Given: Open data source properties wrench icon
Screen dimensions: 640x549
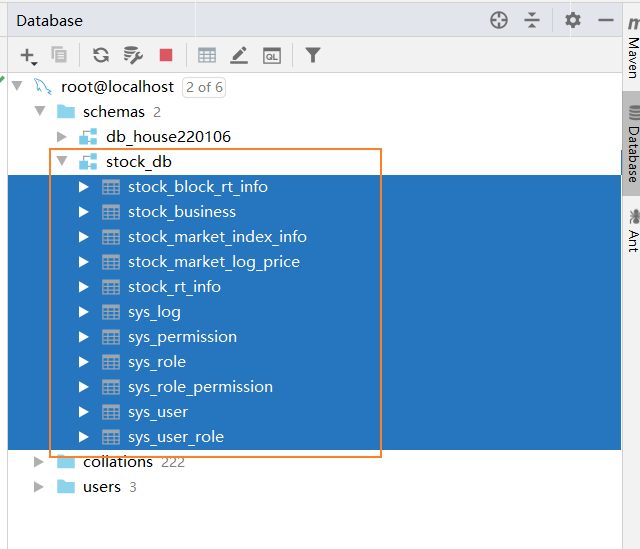Looking at the screenshot, I should pos(133,55).
